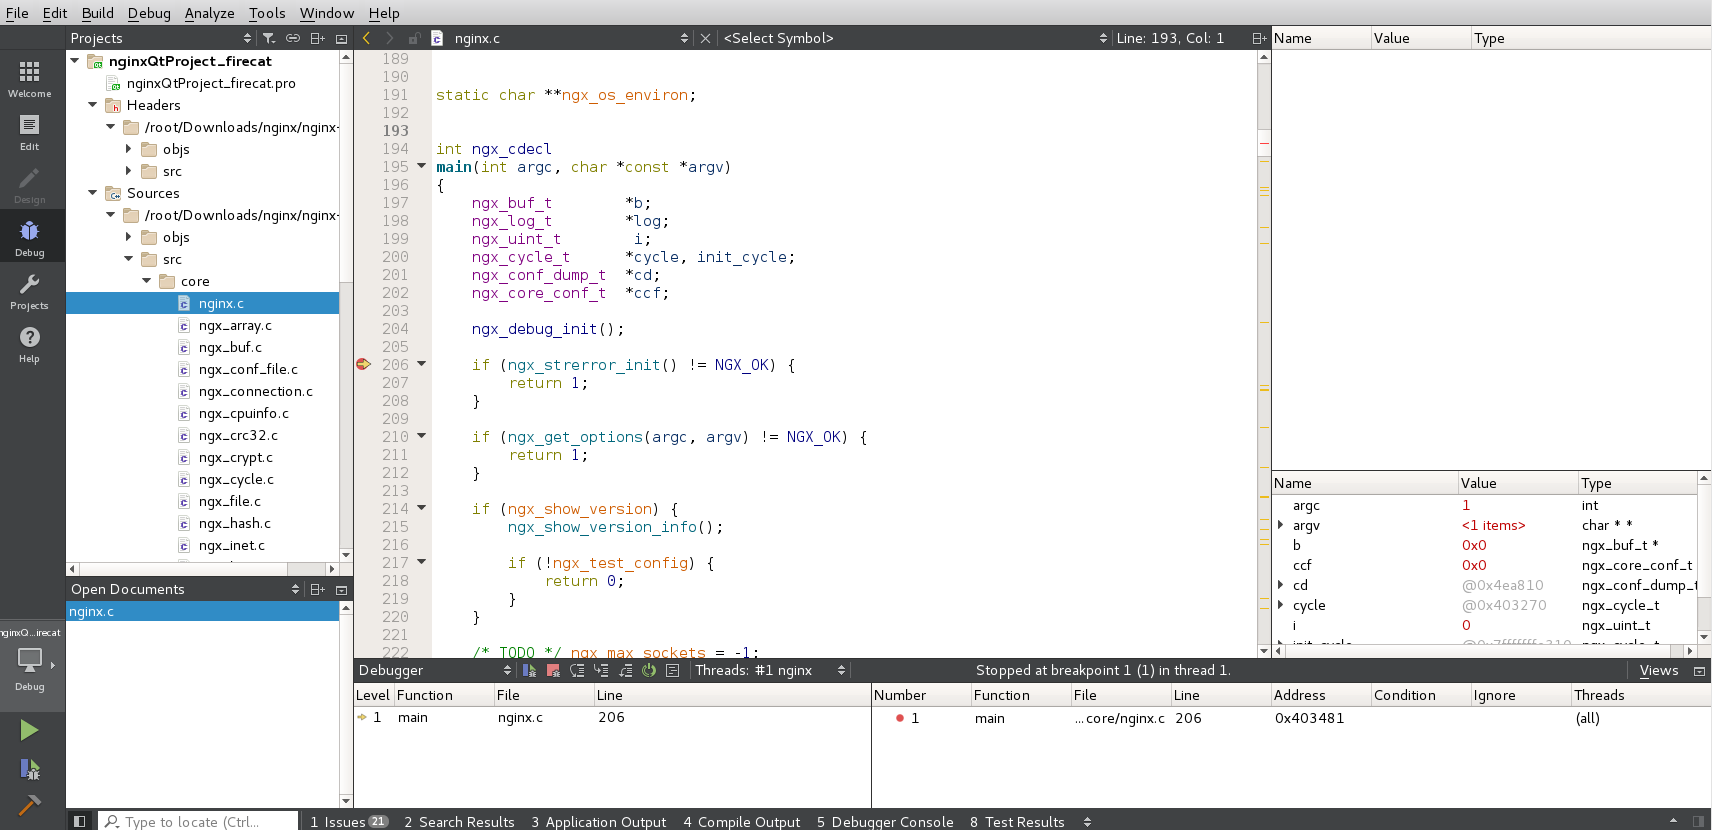Open the Build menu

coord(98,13)
